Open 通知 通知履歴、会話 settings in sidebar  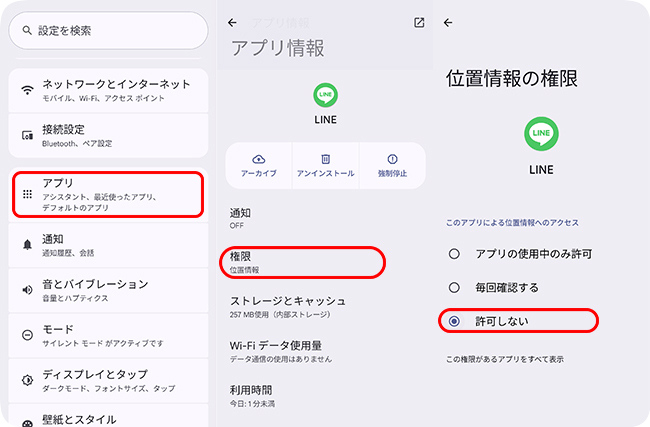point(108,245)
